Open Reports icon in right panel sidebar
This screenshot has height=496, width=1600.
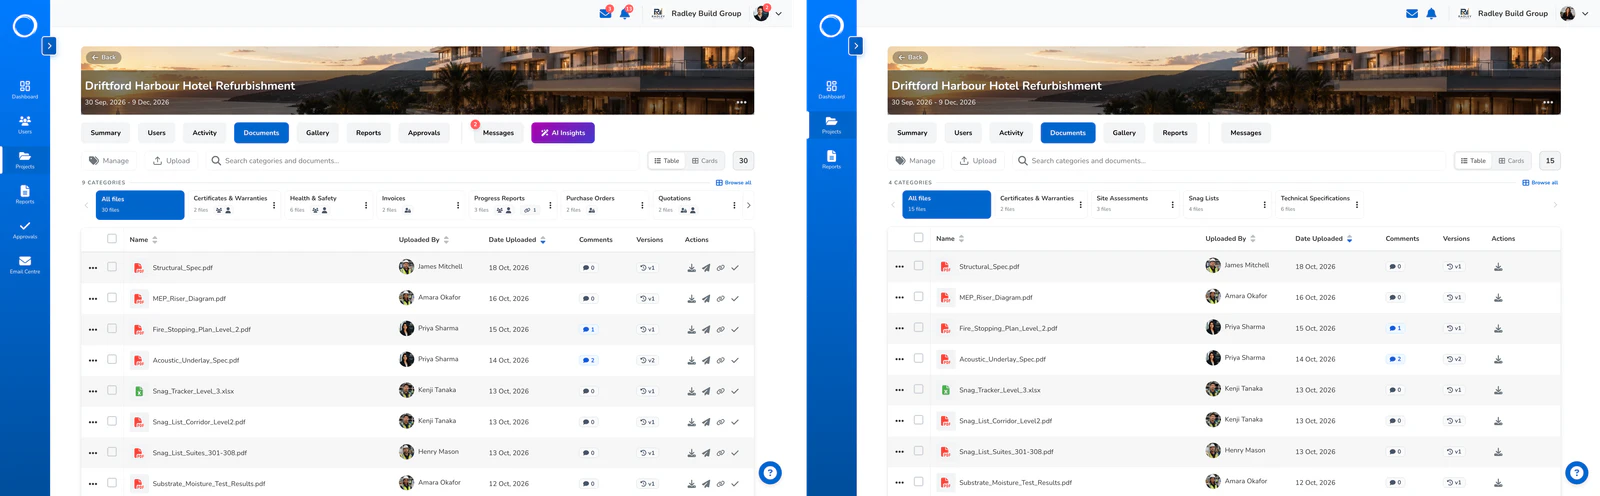pyautogui.click(x=831, y=160)
